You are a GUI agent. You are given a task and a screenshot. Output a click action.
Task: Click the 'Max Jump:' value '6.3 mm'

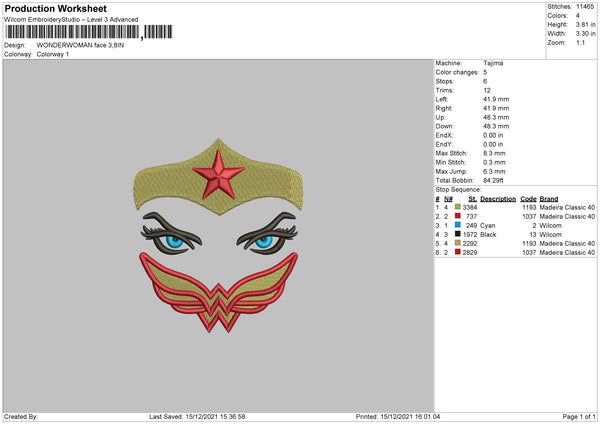click(x=494, y=171)
